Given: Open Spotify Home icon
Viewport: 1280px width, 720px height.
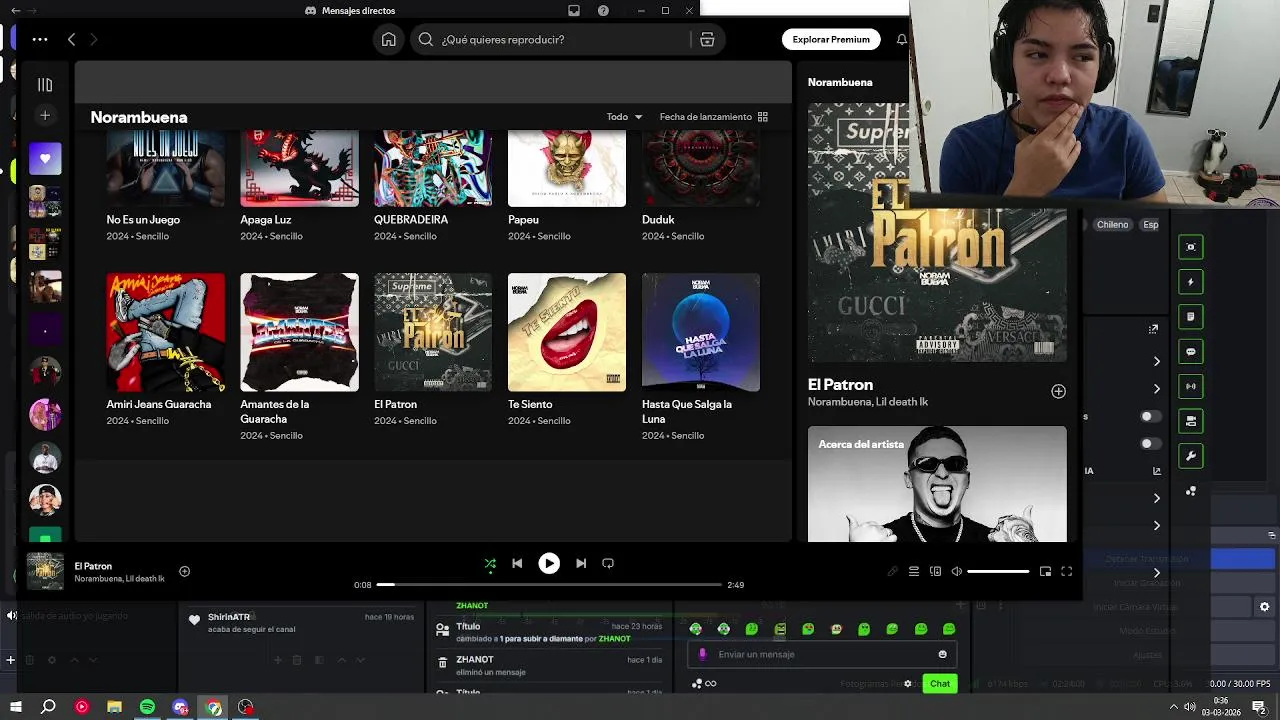Looking at the screenshot, I should pyautogui.click(x=388, y=39).
